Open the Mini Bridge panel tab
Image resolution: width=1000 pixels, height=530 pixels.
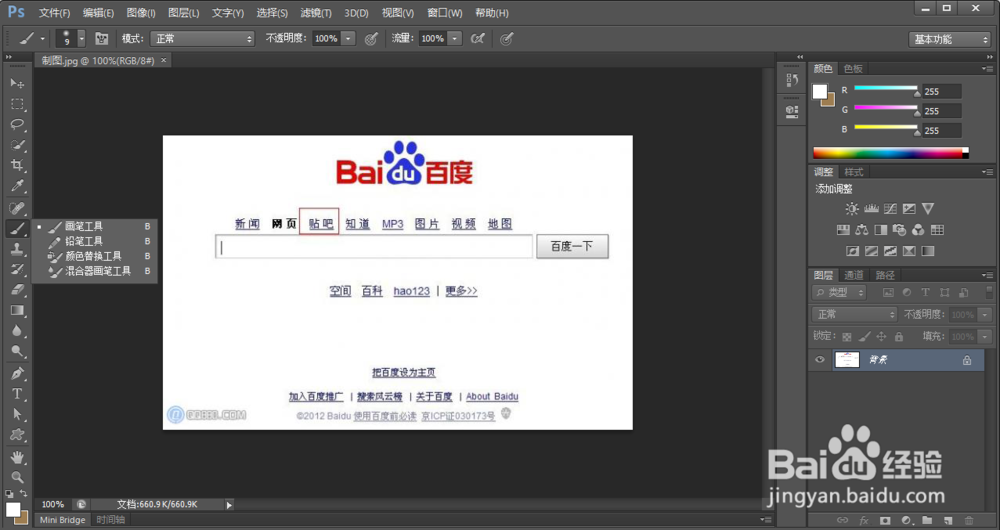(62, 520)
